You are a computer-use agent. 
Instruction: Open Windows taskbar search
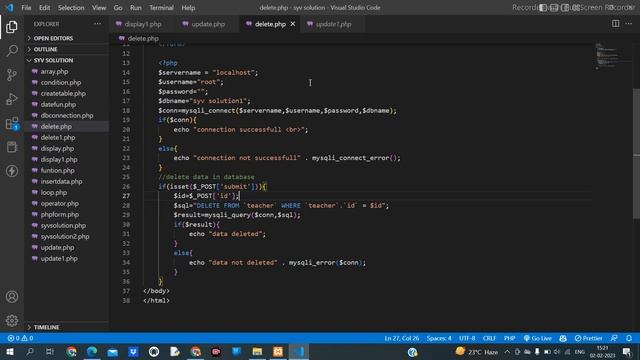coord(30,351)
